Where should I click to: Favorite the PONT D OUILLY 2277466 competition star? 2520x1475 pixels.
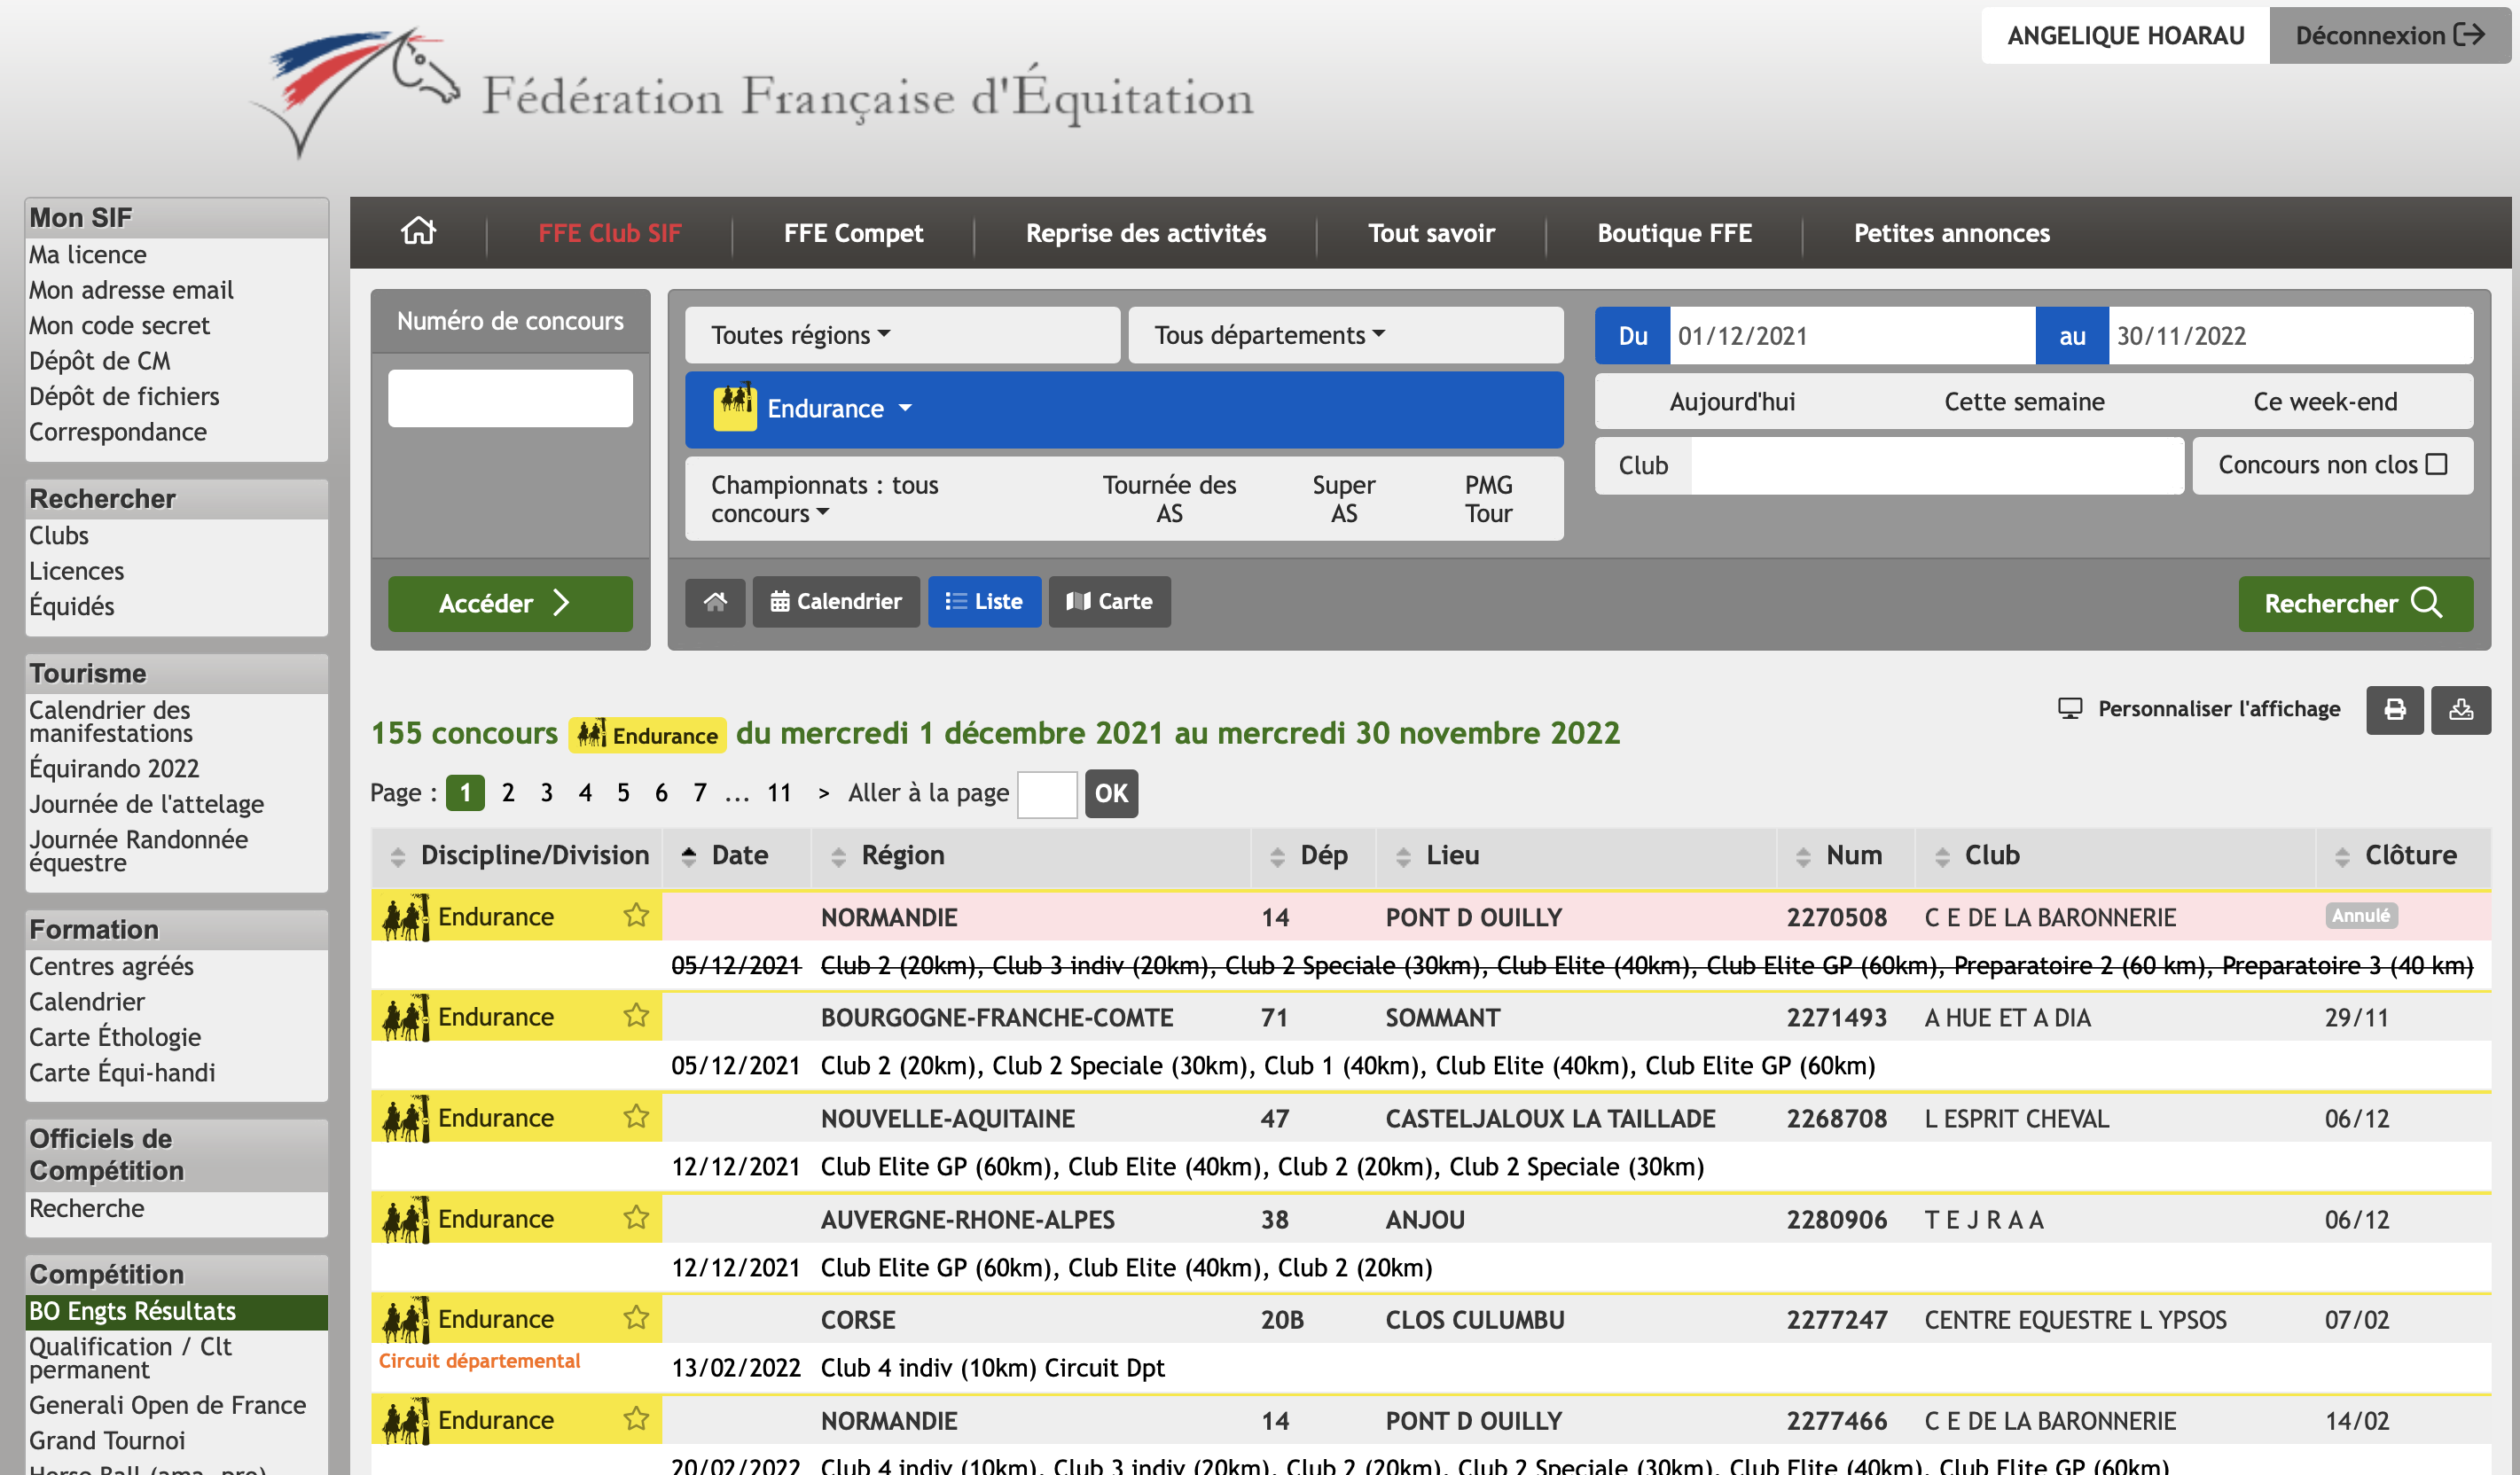click(x=636, y=1419)
